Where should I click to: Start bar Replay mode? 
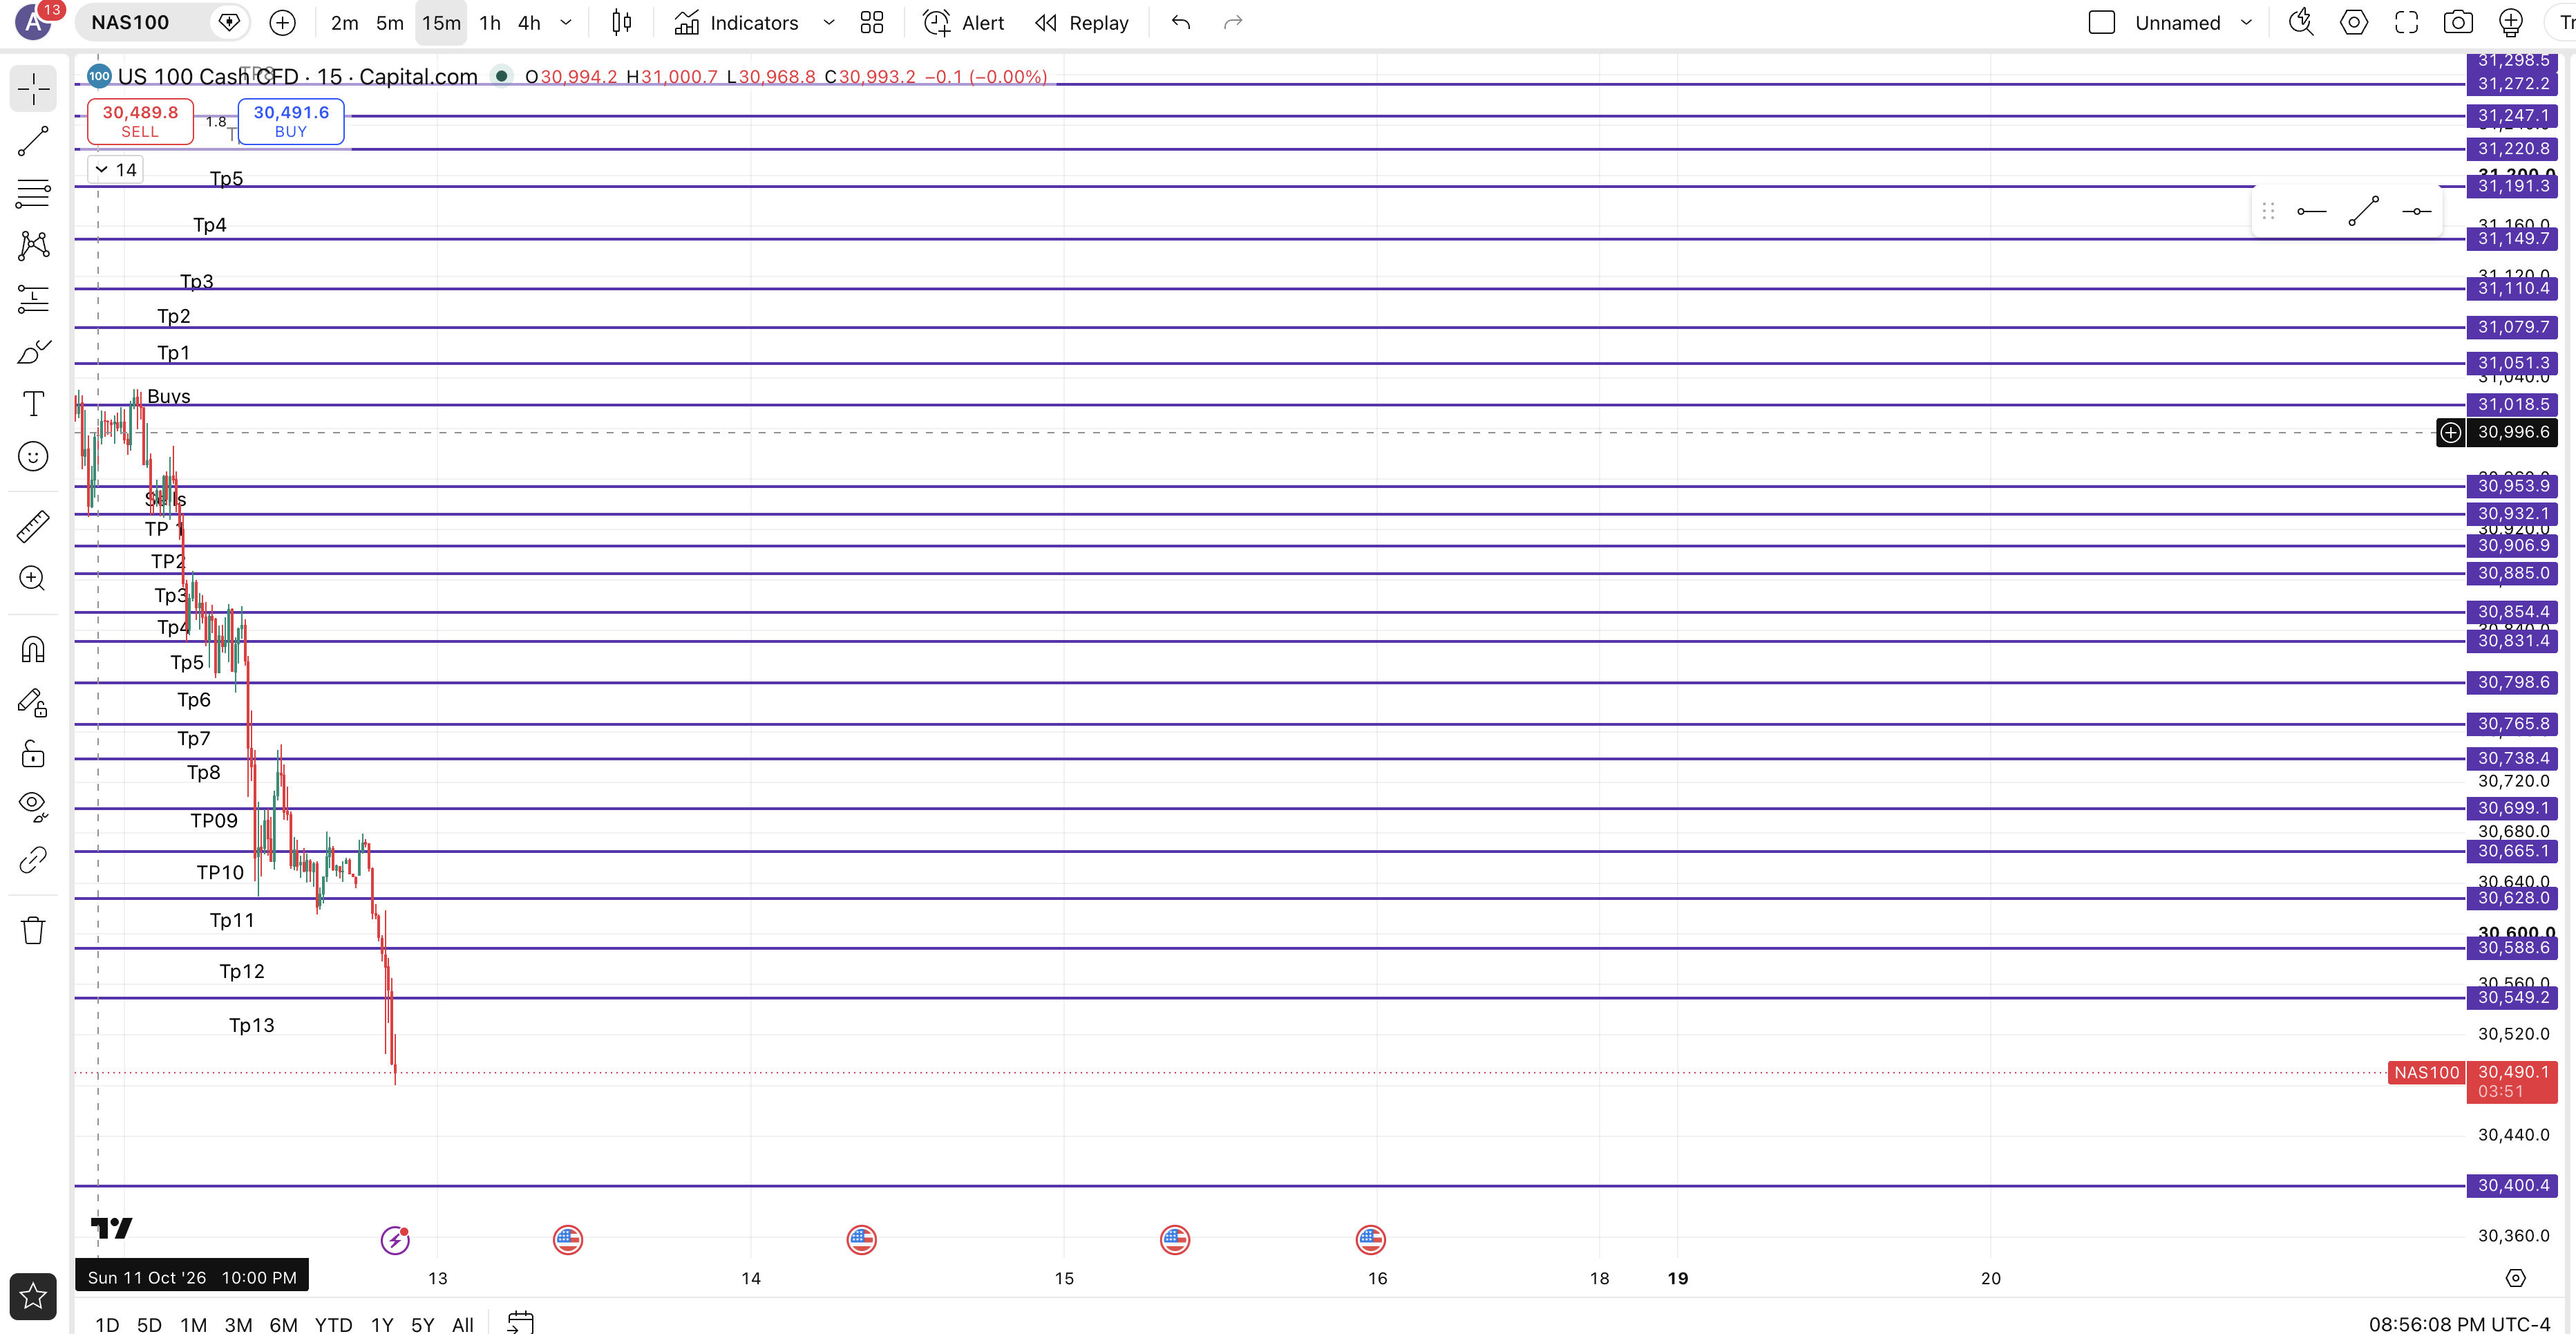[x=1082, y=22]
